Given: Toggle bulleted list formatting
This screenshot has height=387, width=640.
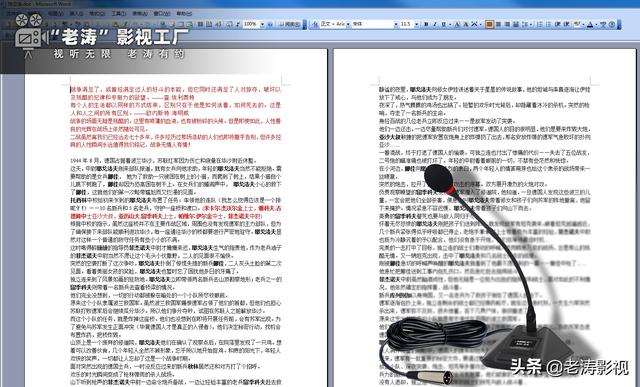Looking at the screenshot, I should pyautogui.click(x=548, y=24).
